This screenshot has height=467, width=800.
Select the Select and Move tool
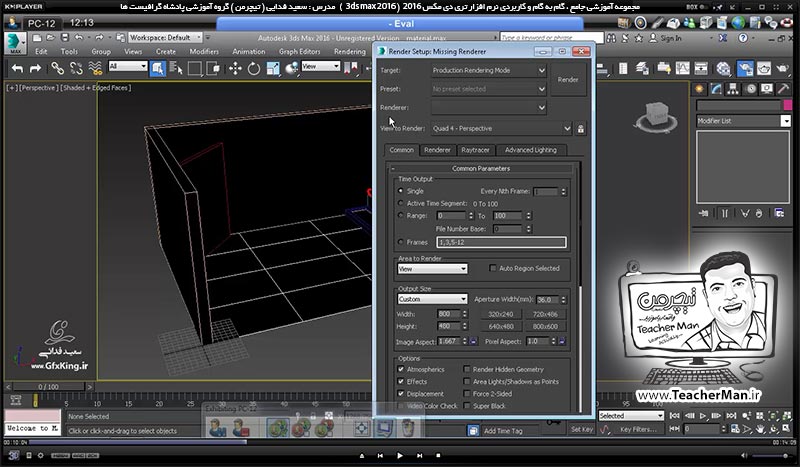[235, 68]
